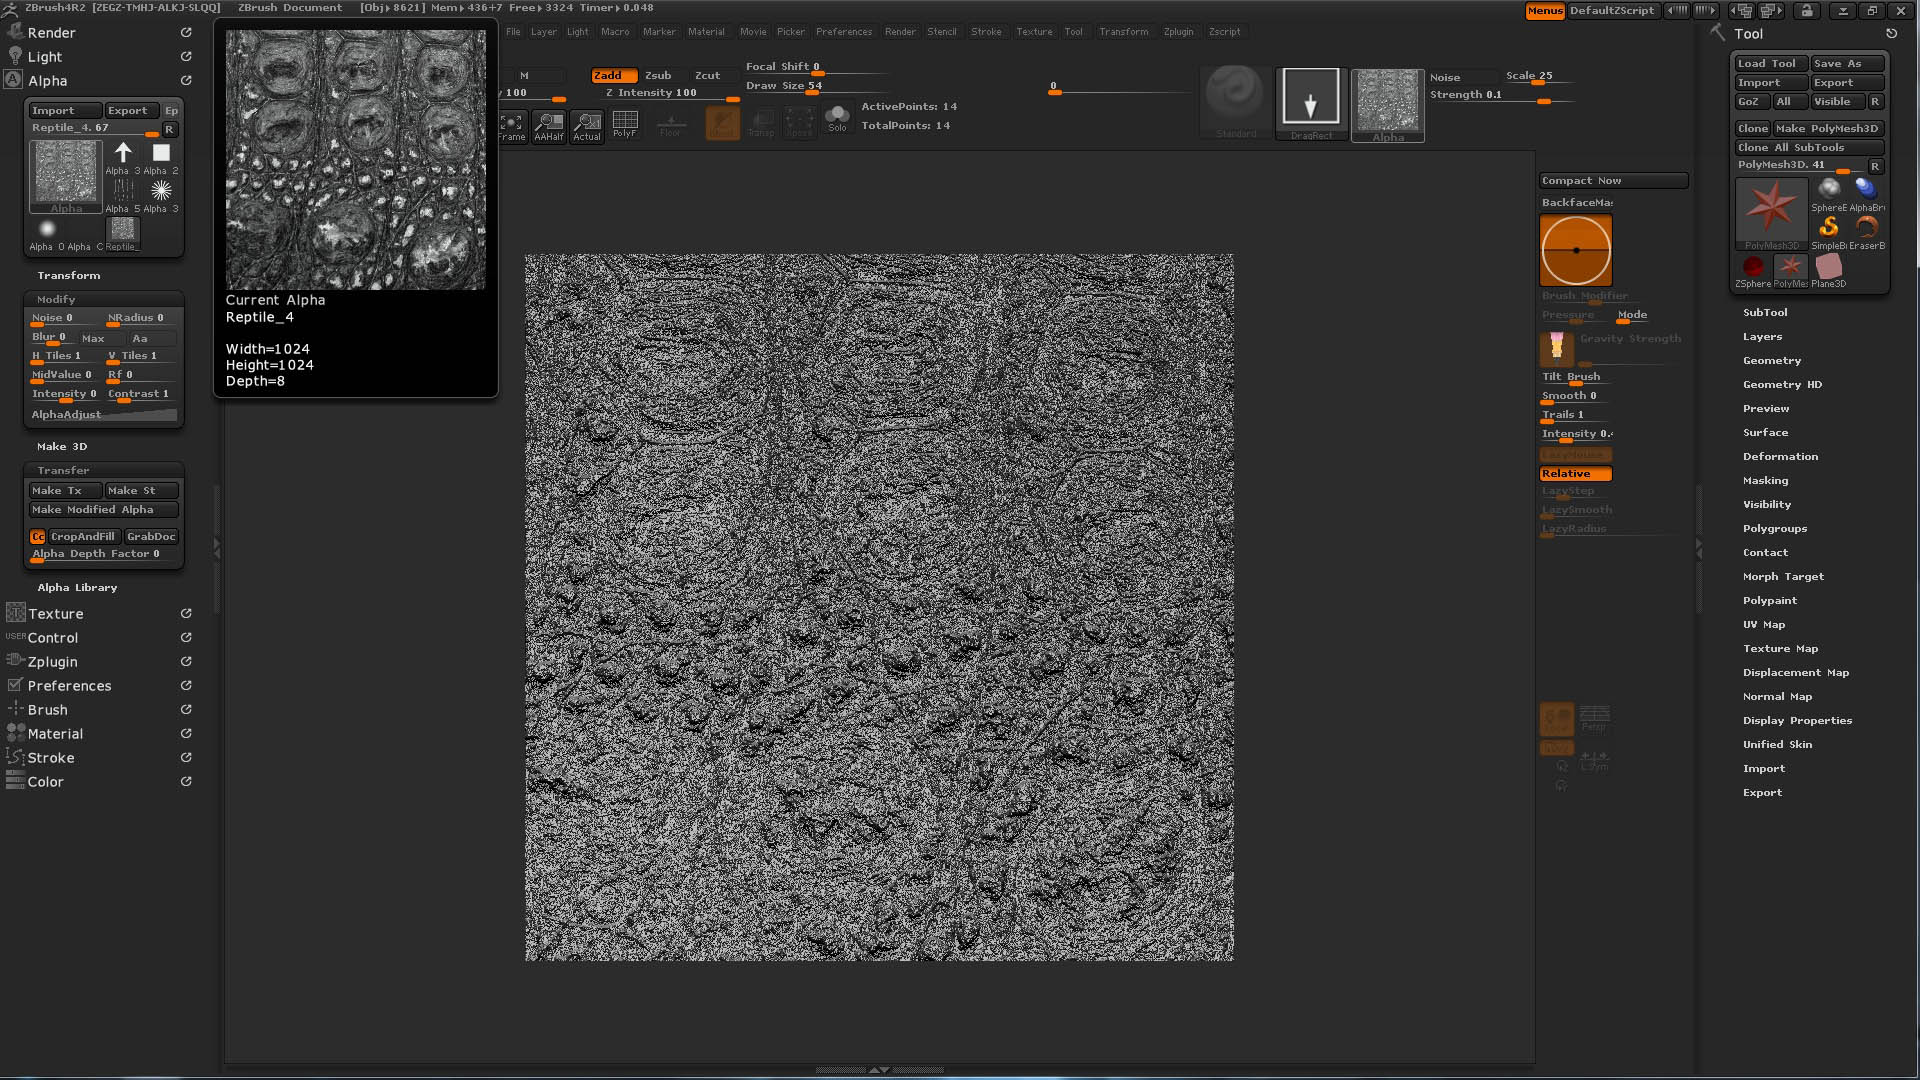Click the Actual size icon
1920x1080 pixels.
pos(587,126)
